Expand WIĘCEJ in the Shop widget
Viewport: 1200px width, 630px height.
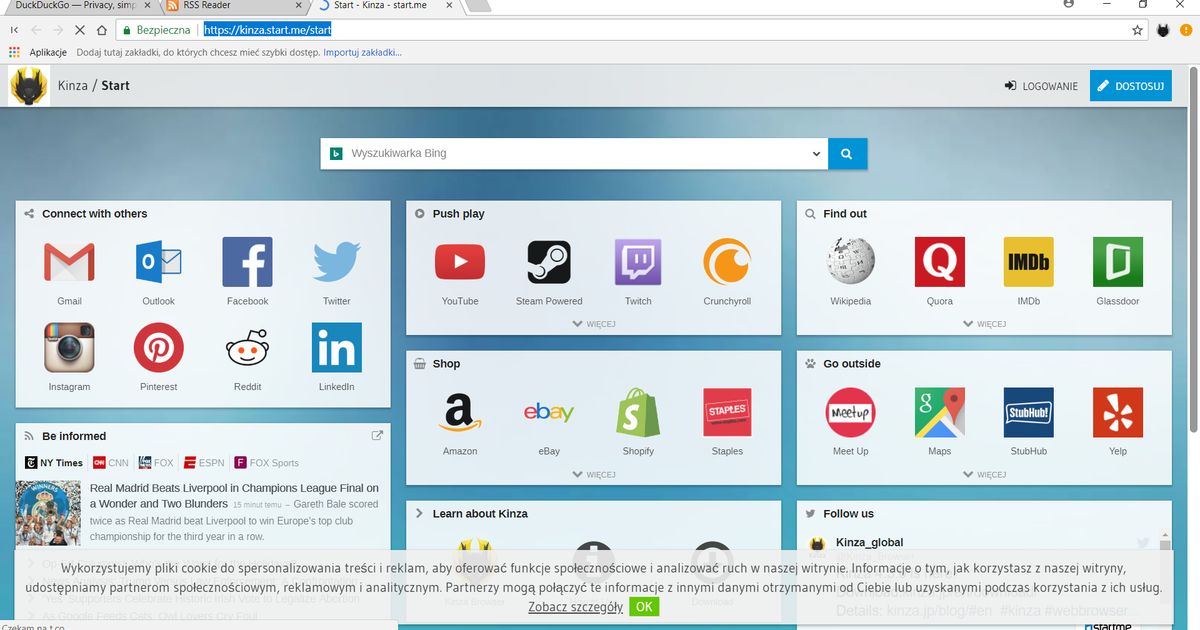(x=594, y=474)
